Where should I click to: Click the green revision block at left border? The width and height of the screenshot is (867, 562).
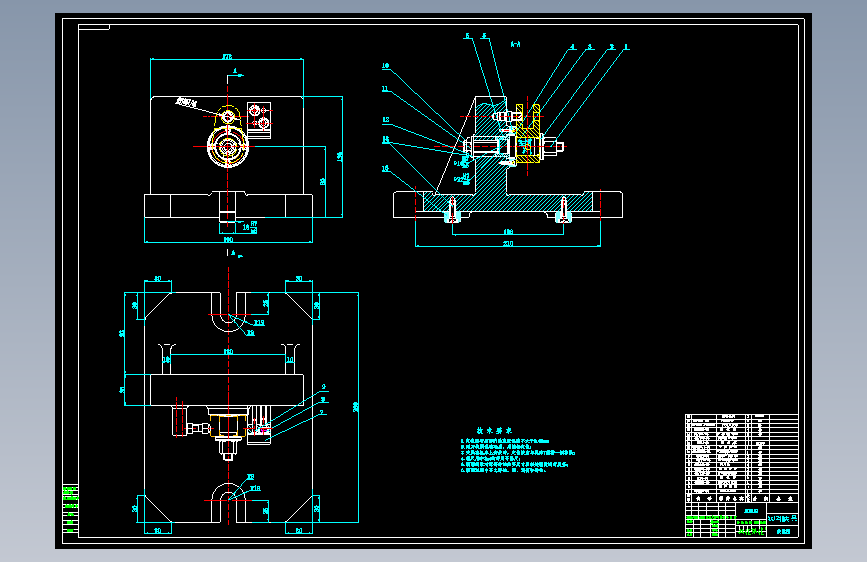[70, 509]
